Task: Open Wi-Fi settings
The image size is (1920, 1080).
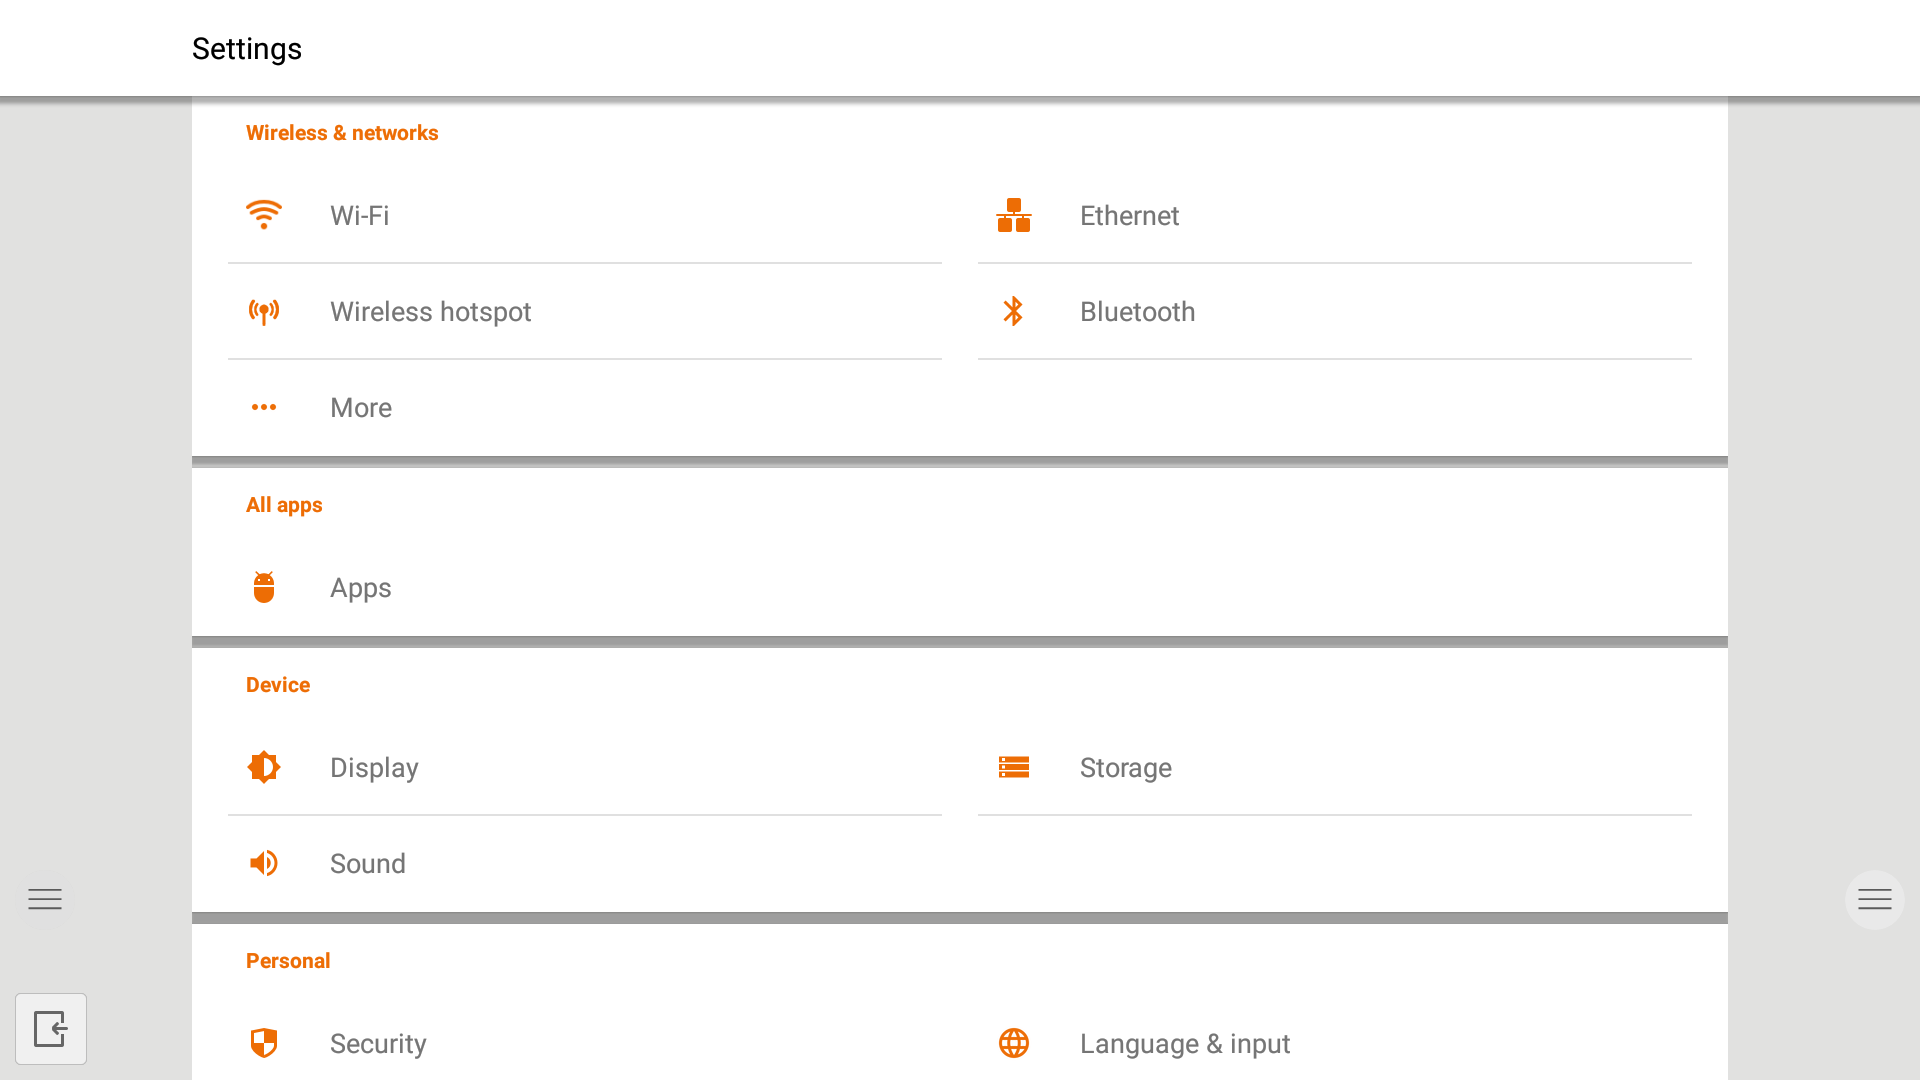Action: click(x=360, y=216)
